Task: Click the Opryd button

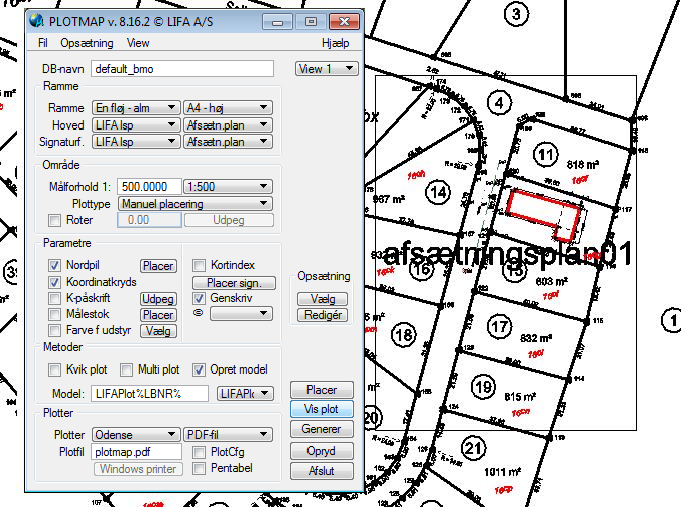Action: [x=321, y=451]
